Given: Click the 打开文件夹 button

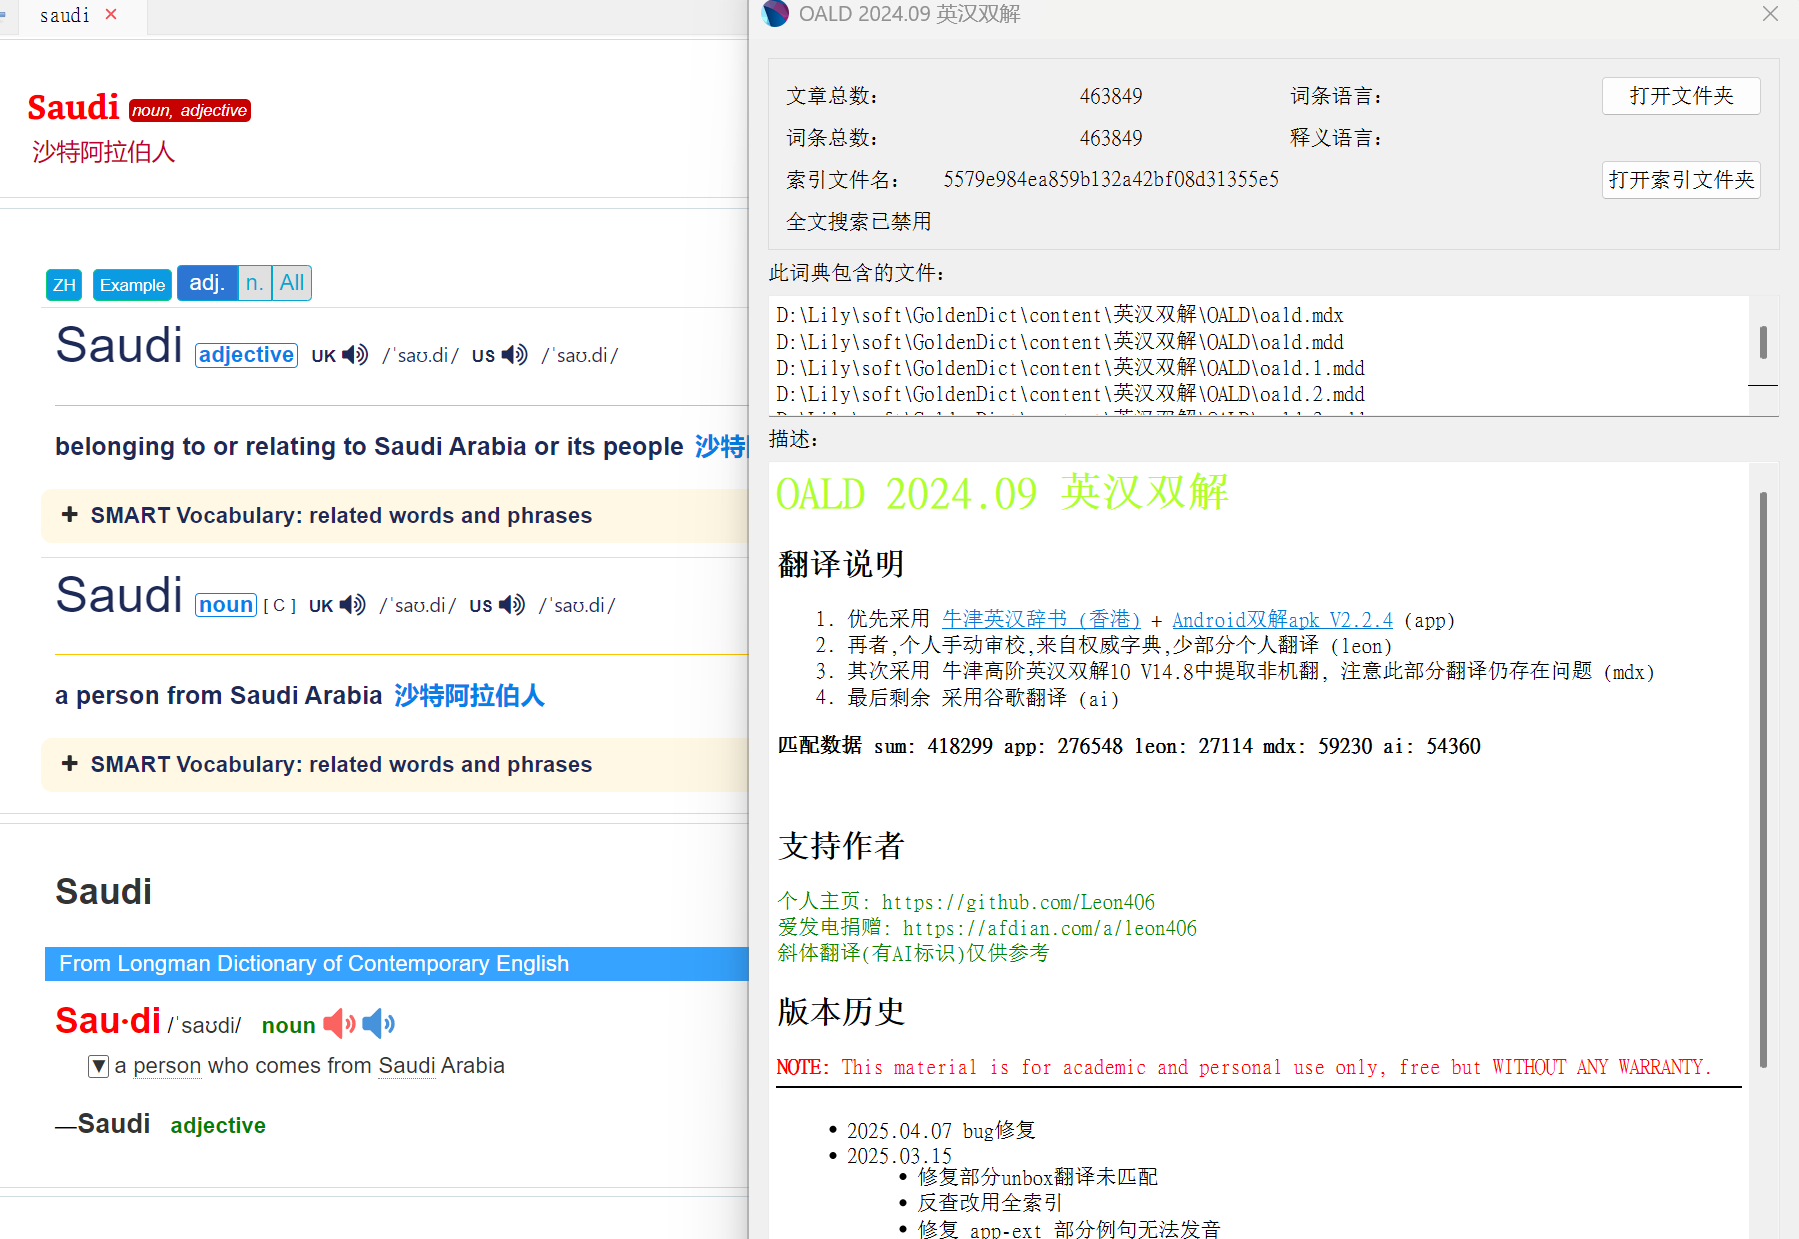Looking at the screenshot, I should pyautogui.click(x=1681, y=96).
